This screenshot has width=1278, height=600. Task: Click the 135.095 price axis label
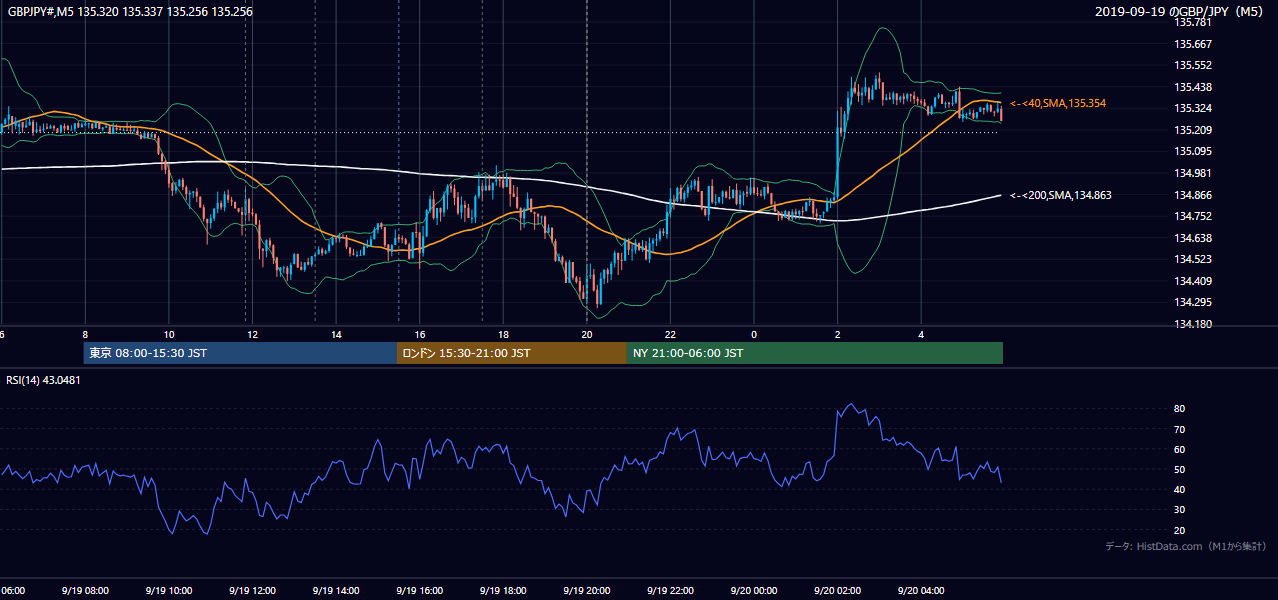(x=1193, y=152)
